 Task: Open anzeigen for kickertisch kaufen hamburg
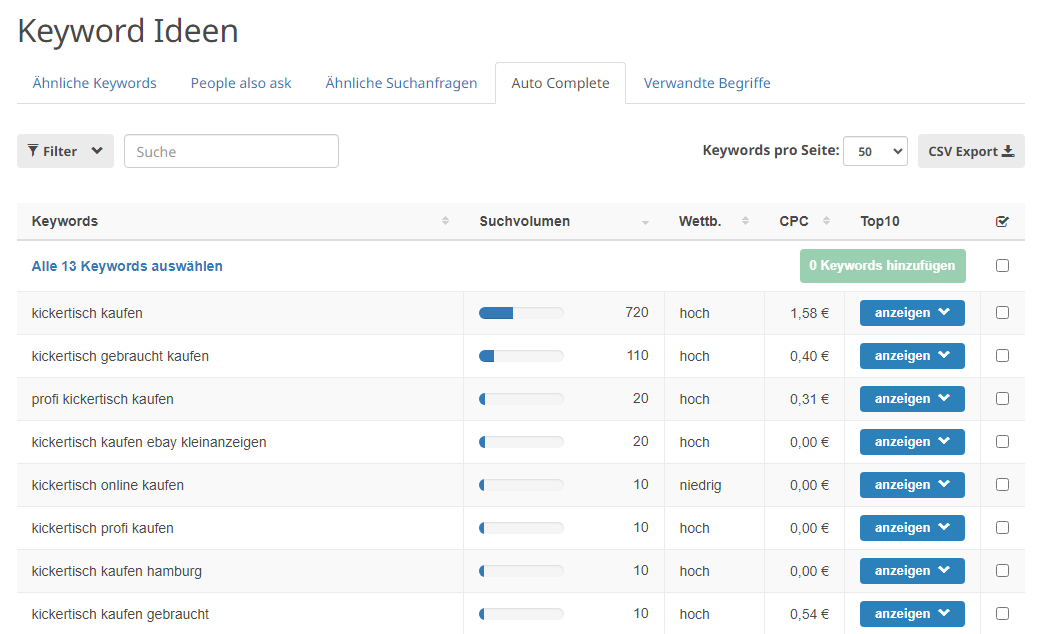[x=912, y=571]
